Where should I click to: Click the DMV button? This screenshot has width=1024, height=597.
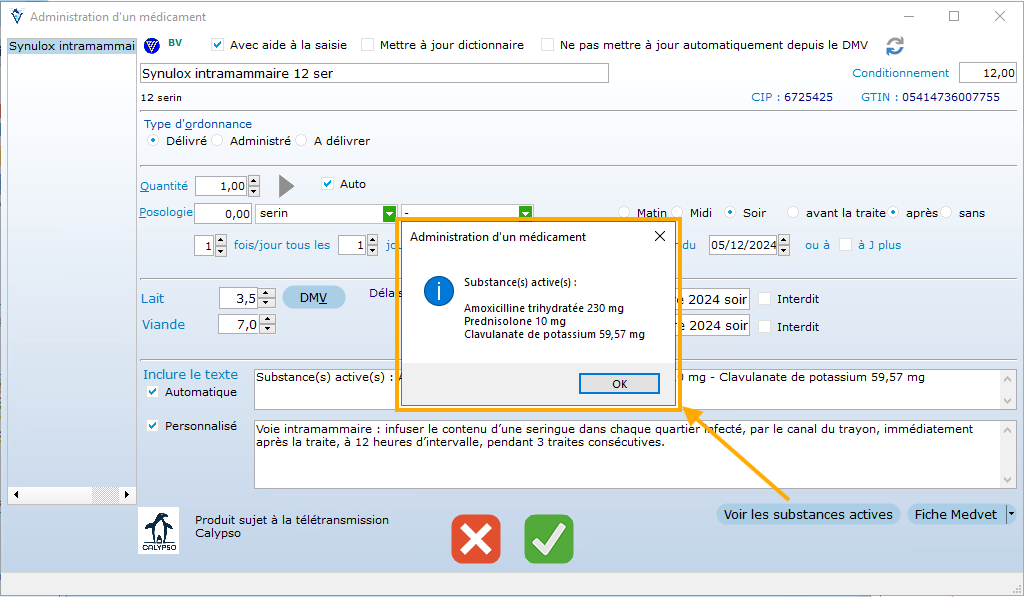(x=313, y=298)
